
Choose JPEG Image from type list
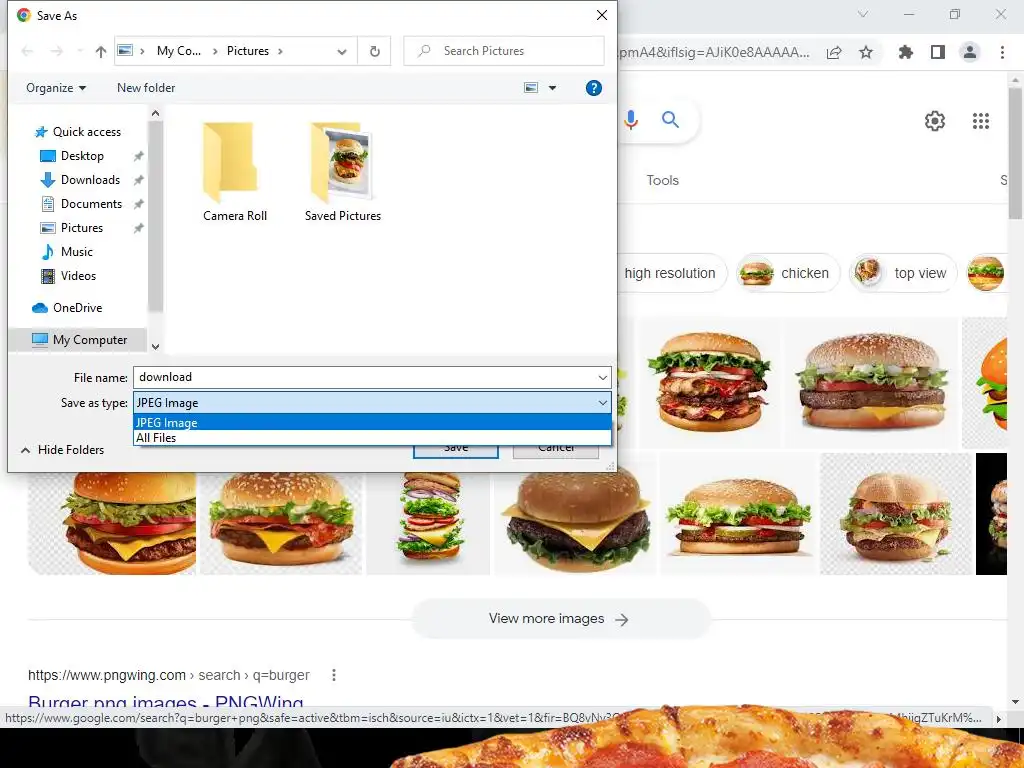pos(372,423)
